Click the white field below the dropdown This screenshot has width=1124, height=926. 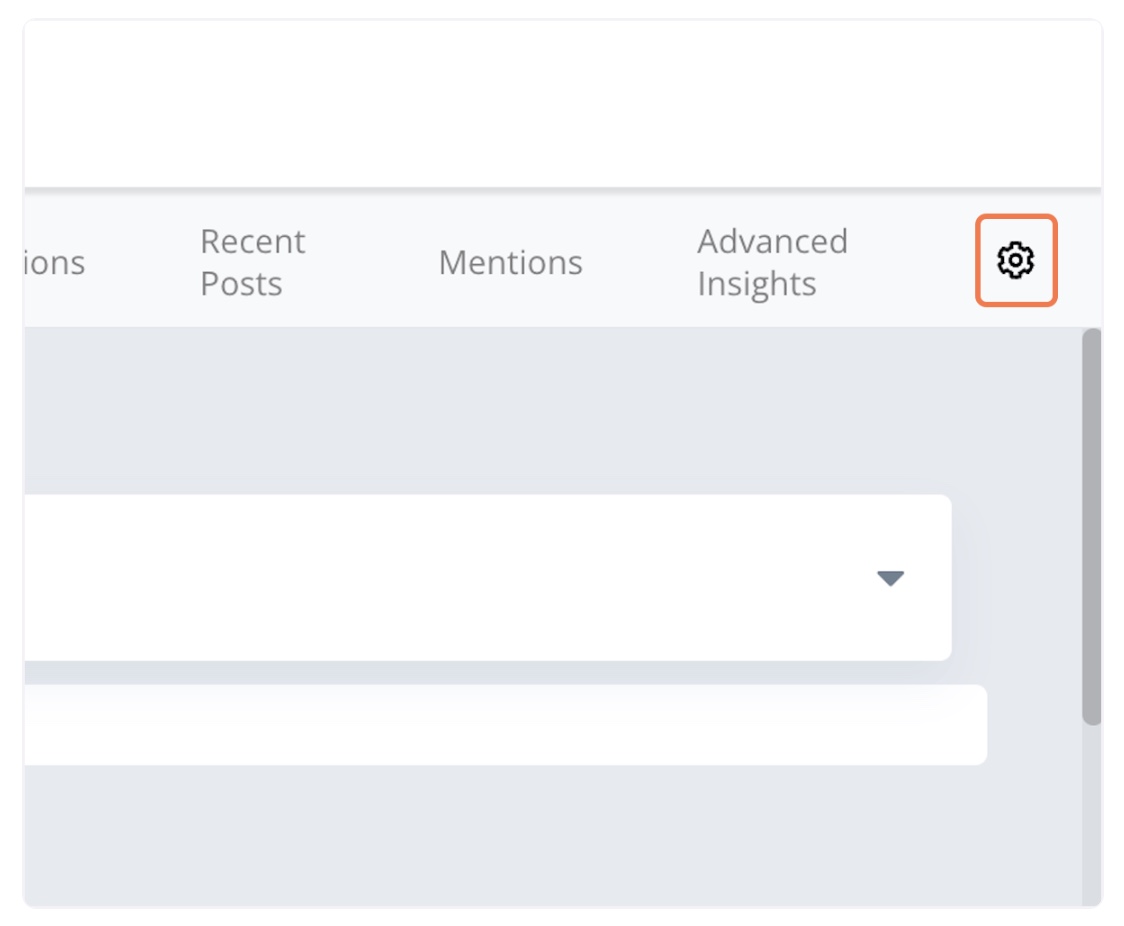500,725
